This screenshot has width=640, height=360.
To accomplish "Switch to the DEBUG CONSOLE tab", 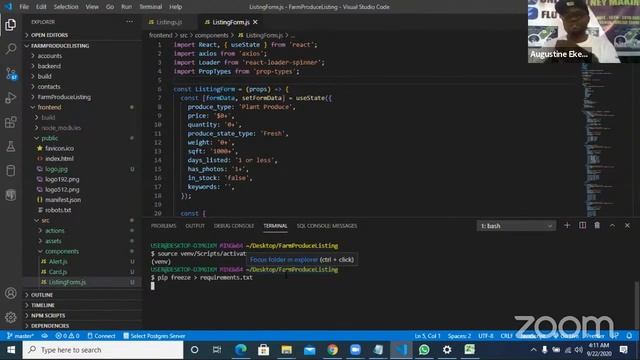I will tap(234, 226).
